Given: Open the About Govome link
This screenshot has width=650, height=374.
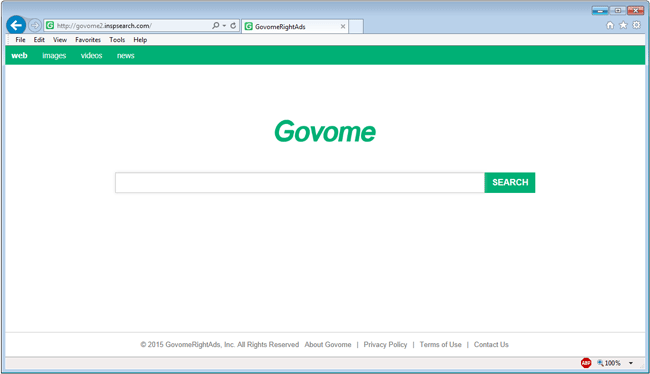Looking at the screenshot, I should (x=328, y=345).
